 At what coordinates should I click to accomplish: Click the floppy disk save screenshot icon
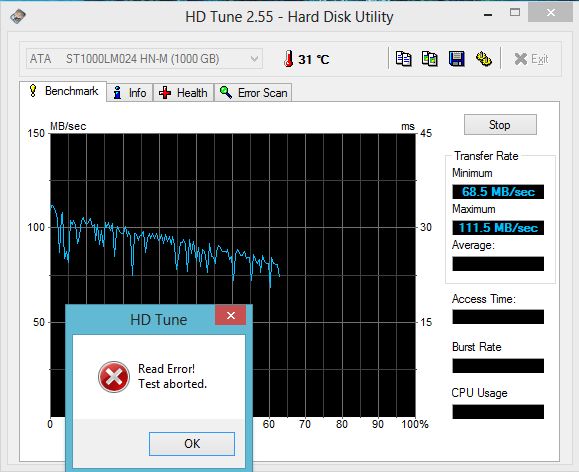[x=456, y=59]
